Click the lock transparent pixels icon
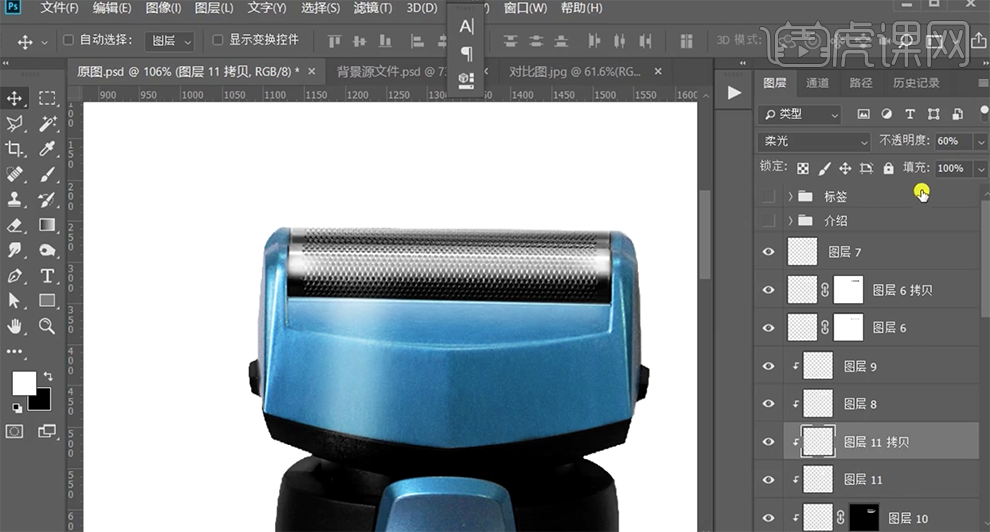This screenshot has height=532, width=990. (802, 168)
